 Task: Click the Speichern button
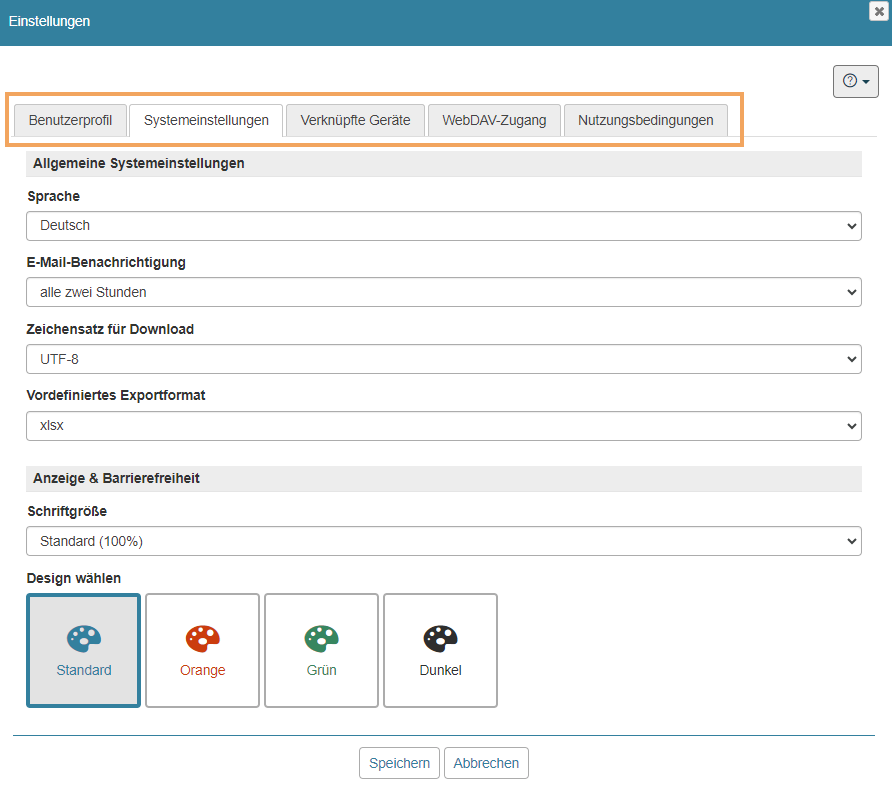(x=399, y=763)
